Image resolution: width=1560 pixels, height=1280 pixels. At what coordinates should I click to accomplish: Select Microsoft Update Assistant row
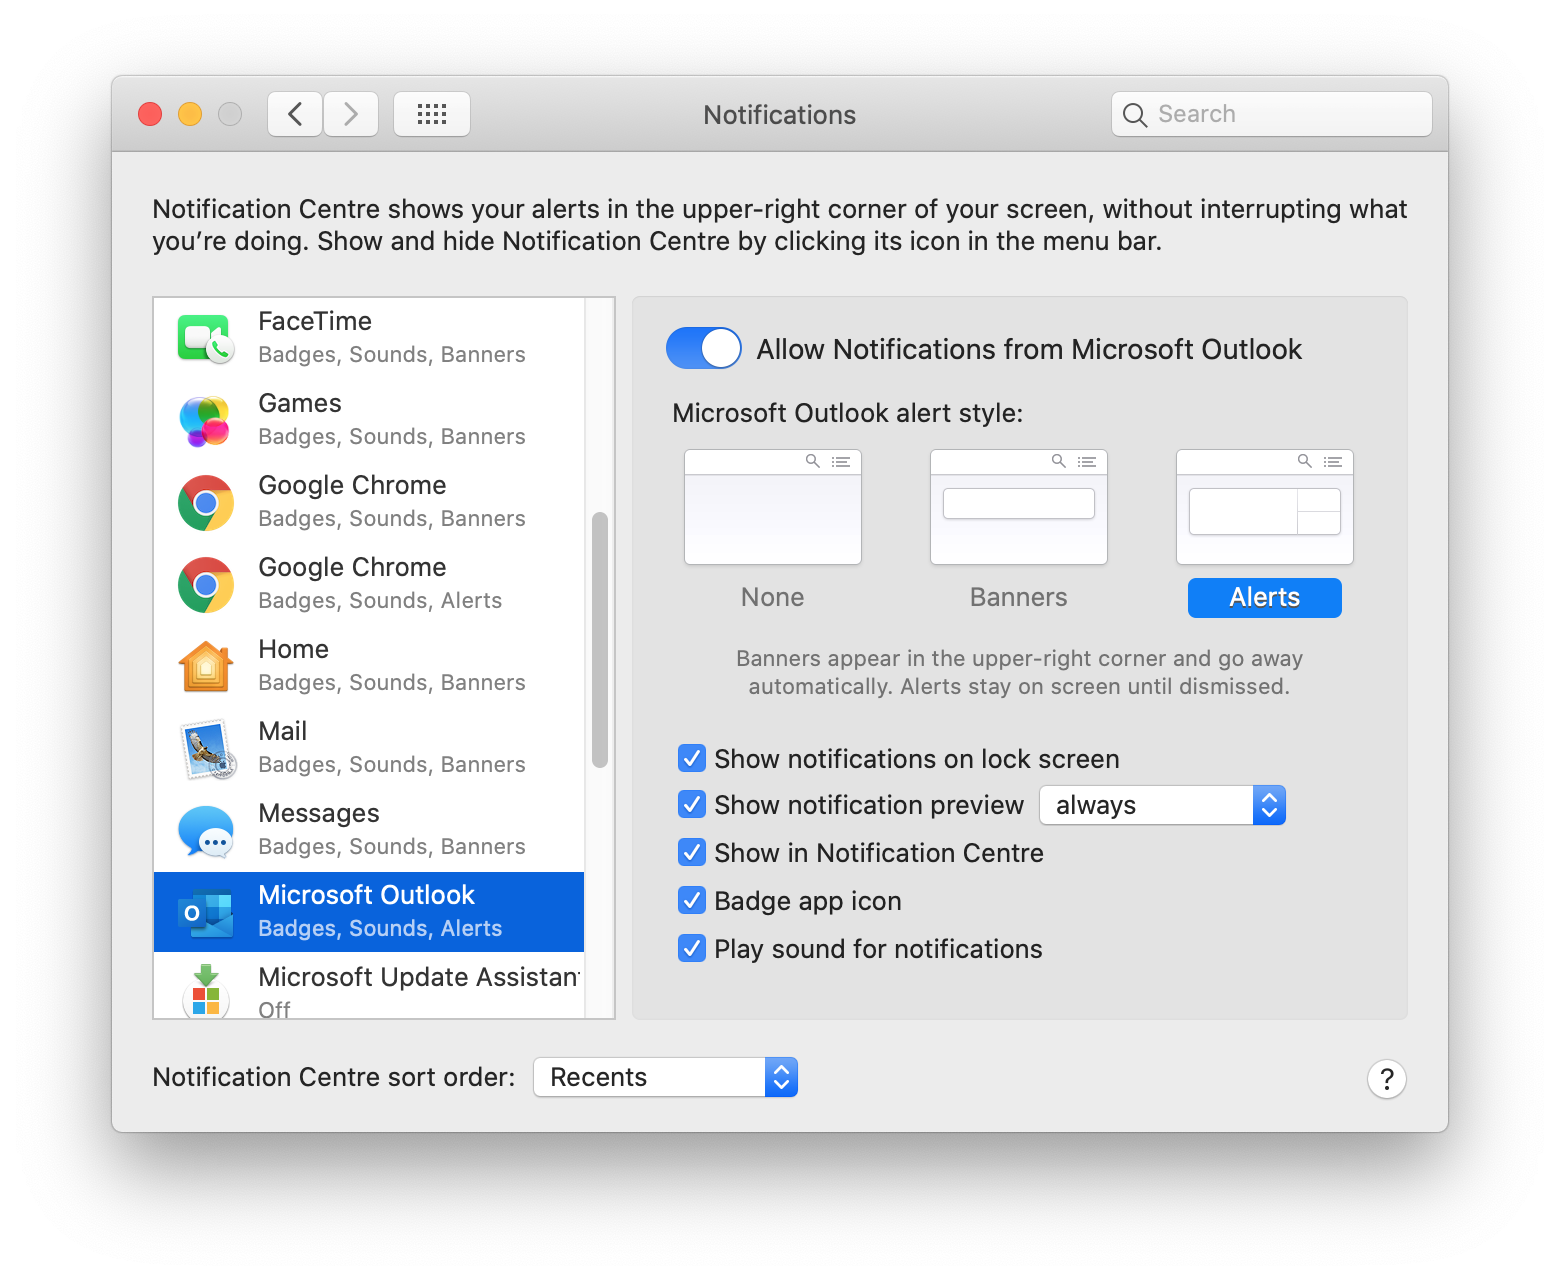[369, 986]
